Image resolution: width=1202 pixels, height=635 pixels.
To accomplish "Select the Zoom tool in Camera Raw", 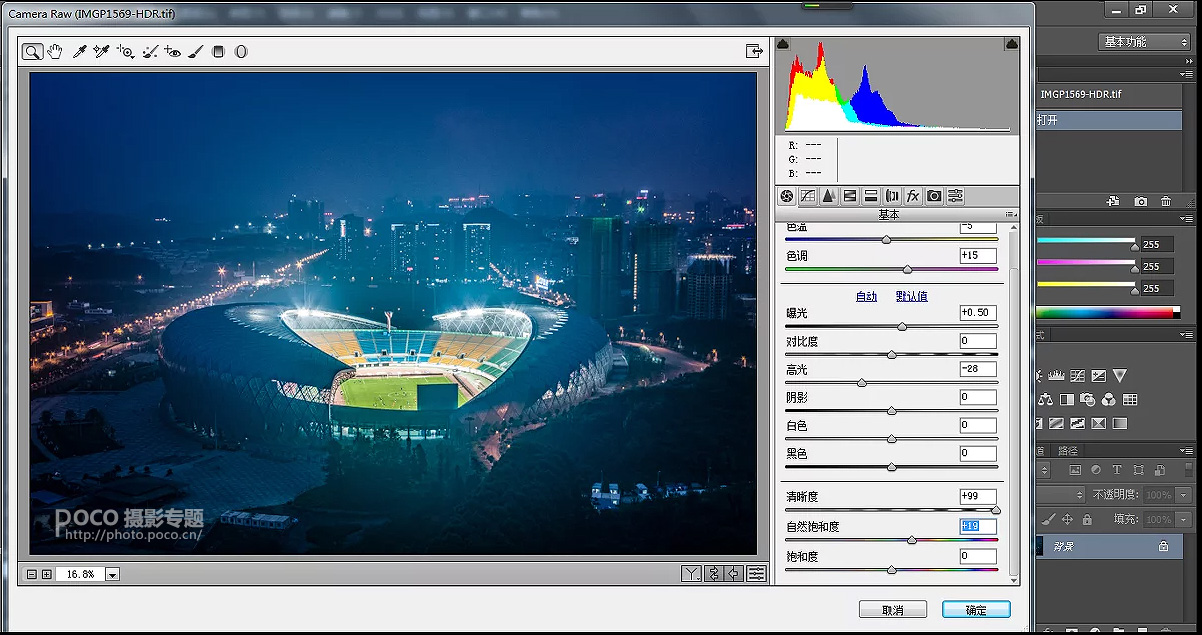I will click(33, 51).
